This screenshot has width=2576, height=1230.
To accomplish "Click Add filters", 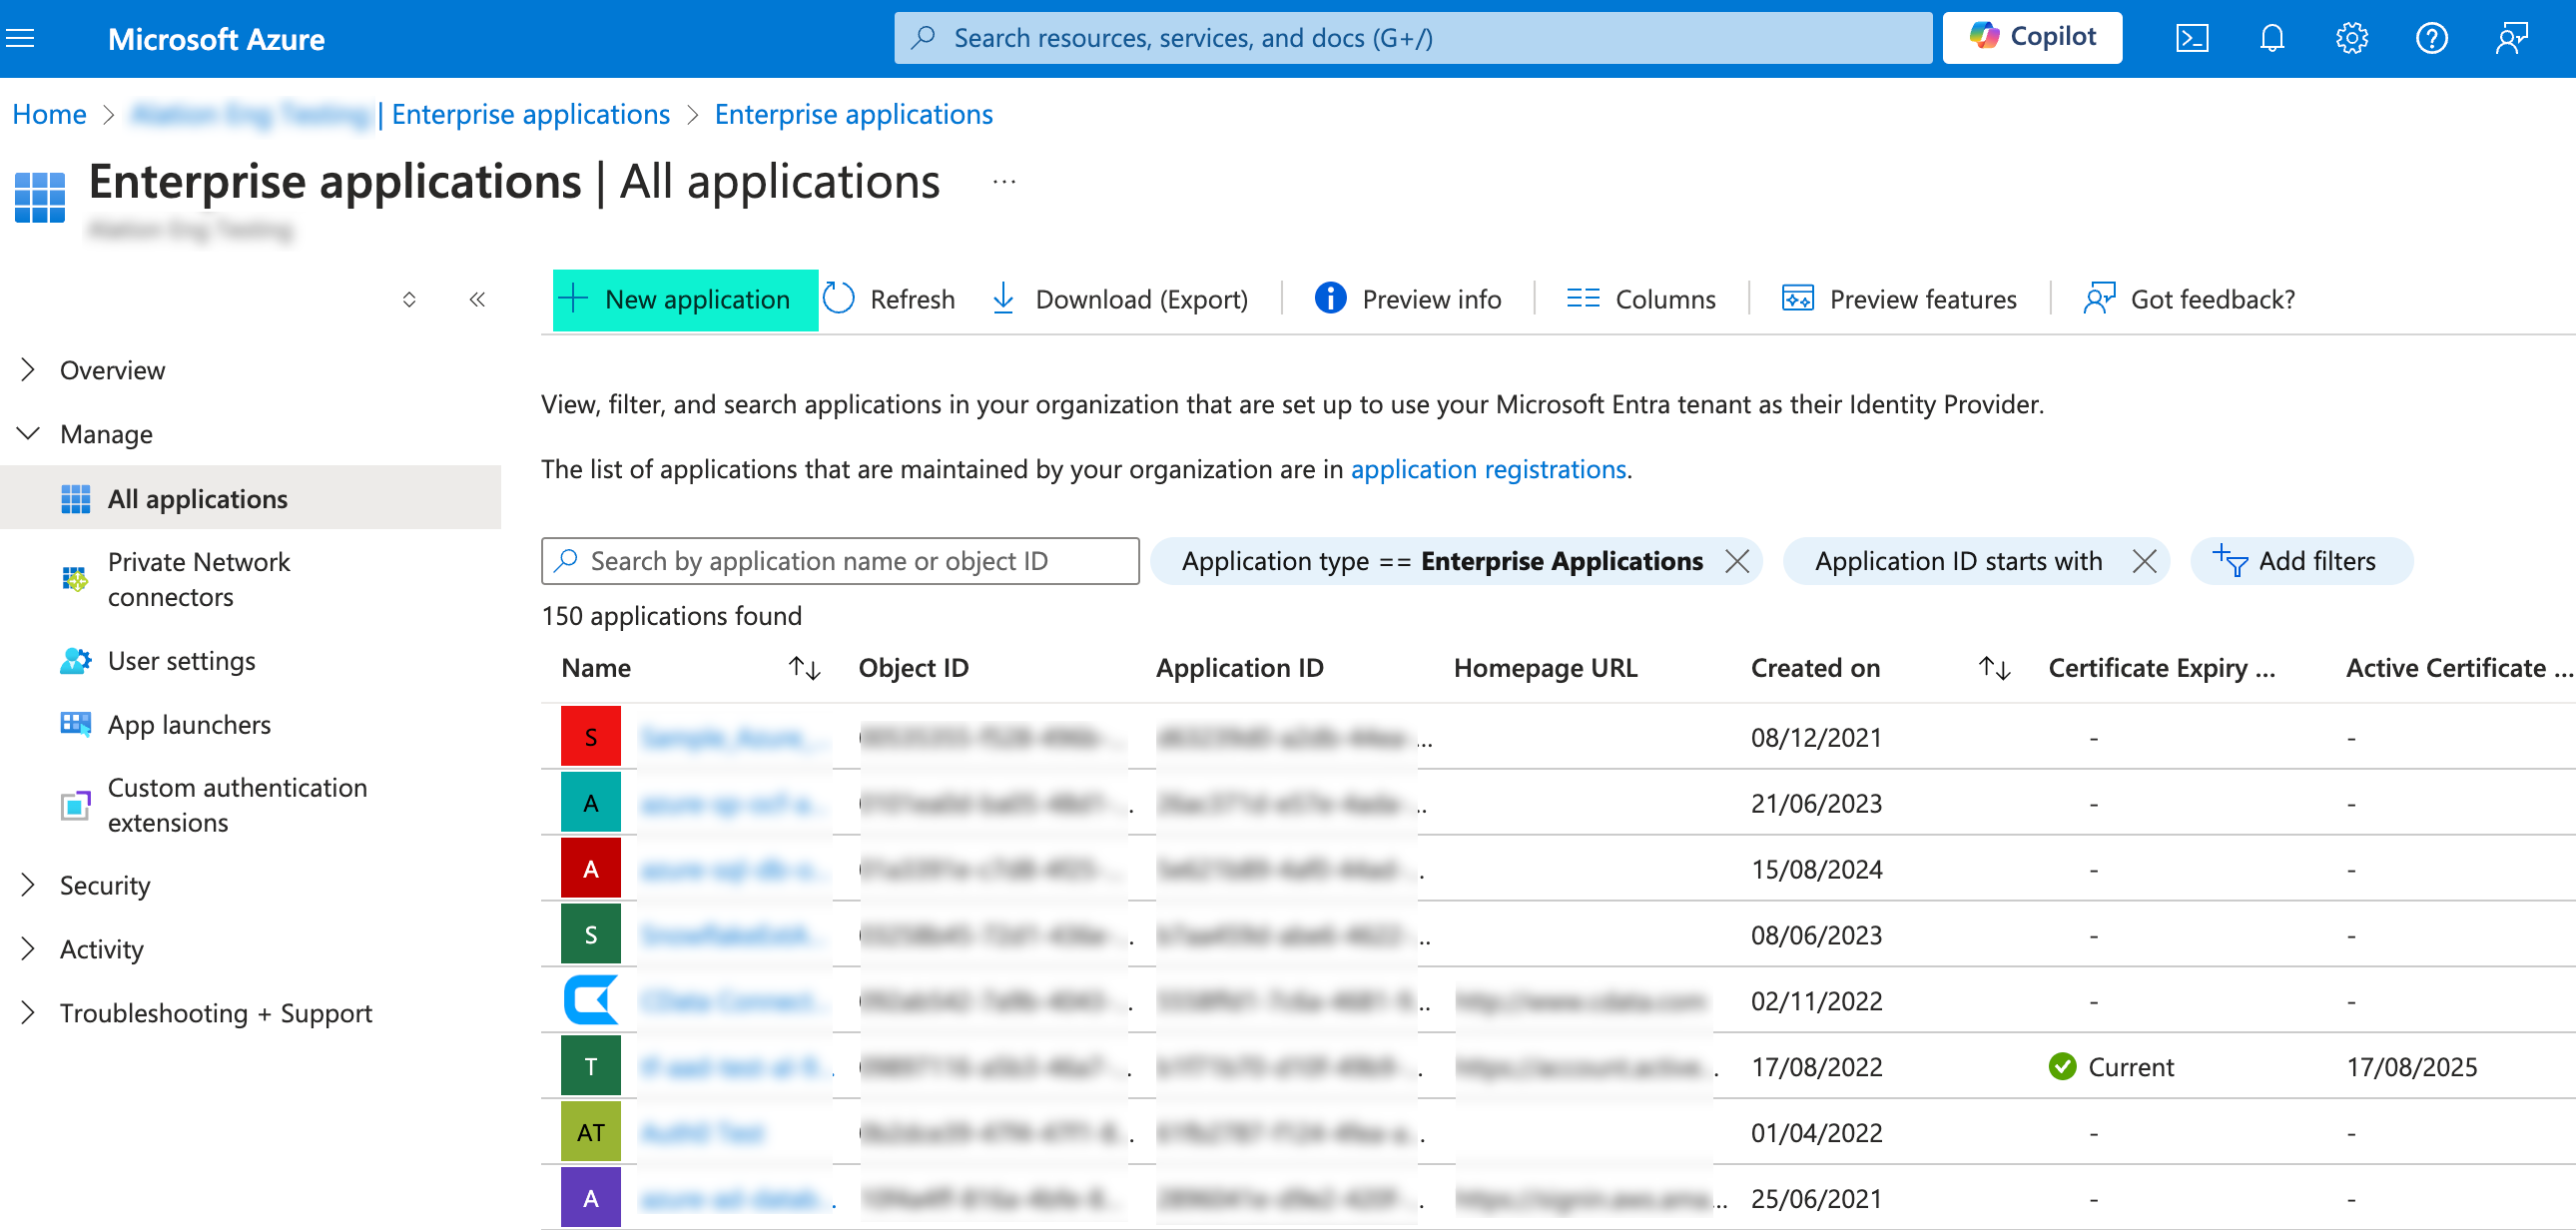I will [x=2301, y=561].
